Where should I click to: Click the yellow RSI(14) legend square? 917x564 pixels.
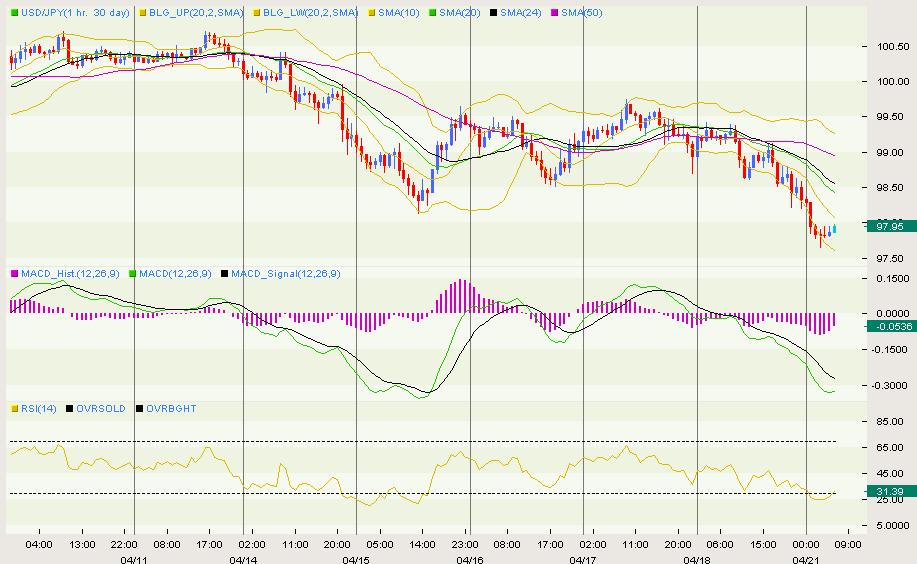14,408
